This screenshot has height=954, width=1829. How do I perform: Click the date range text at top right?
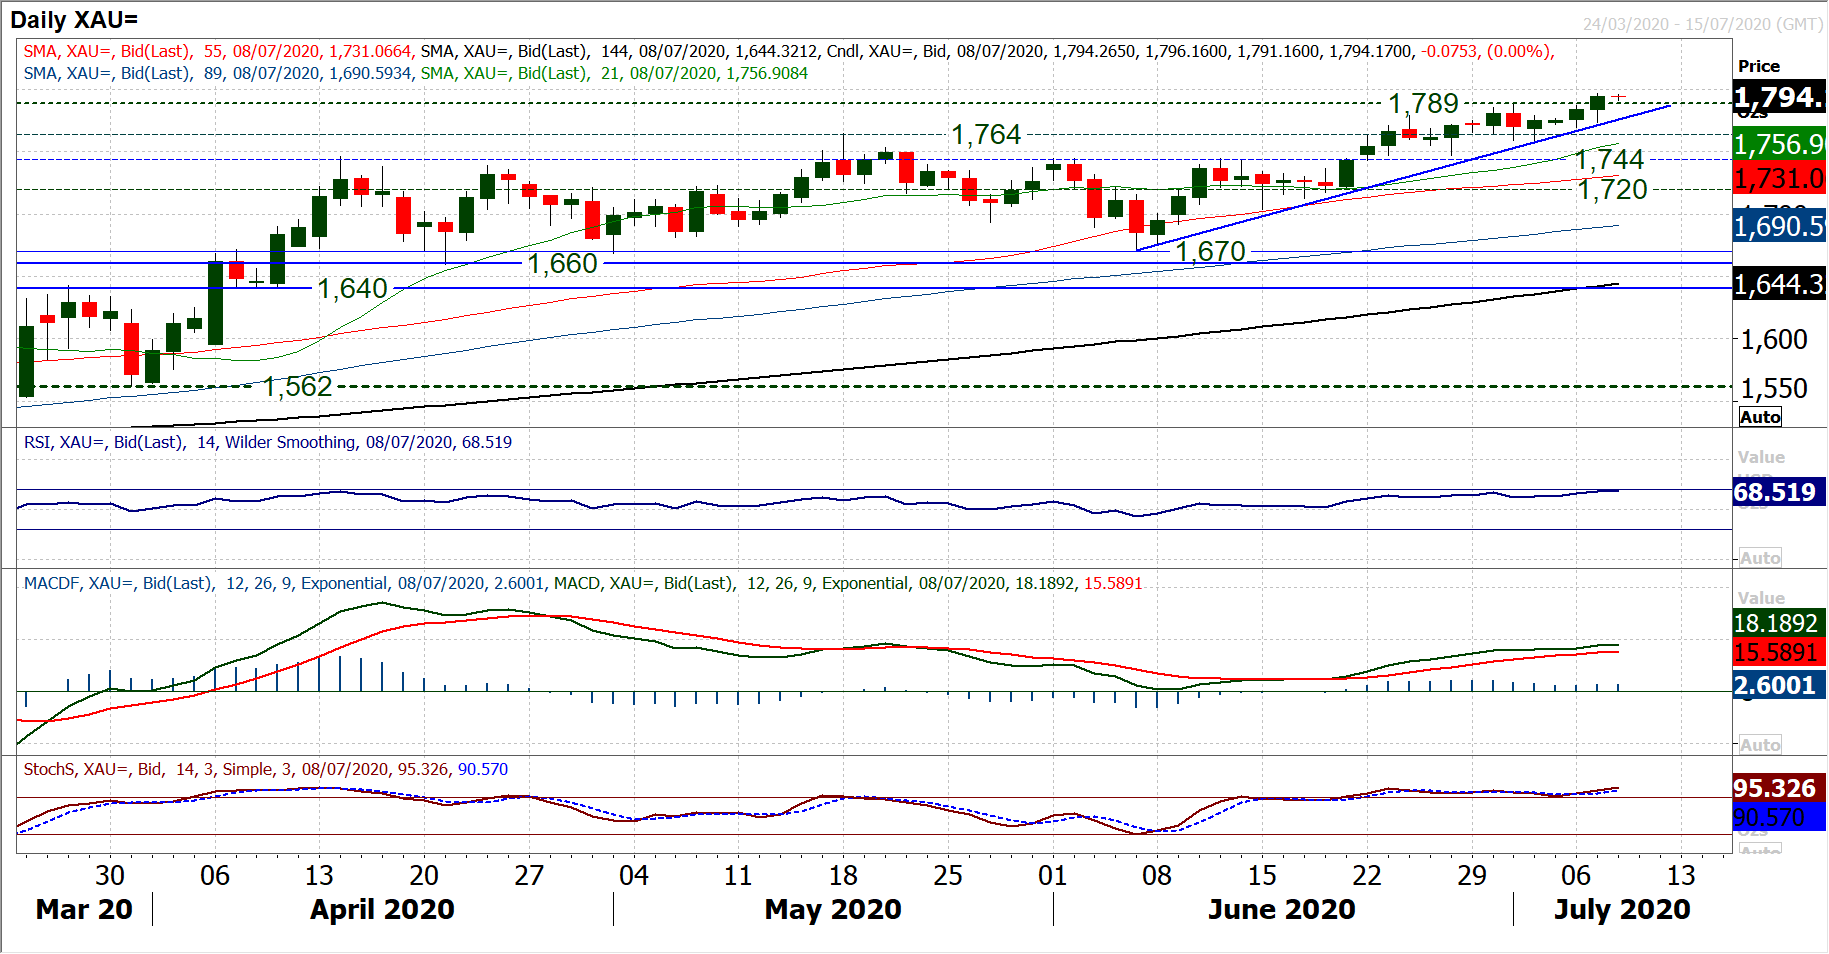point(1702,24)
